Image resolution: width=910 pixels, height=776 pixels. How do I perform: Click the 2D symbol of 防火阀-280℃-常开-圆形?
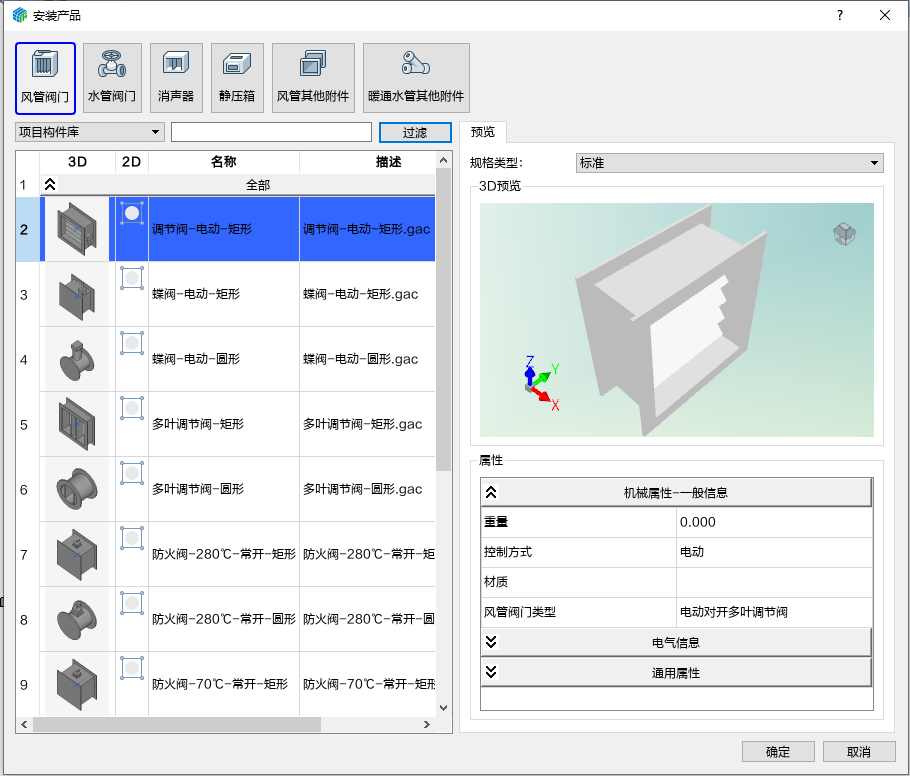click(132, 603)
